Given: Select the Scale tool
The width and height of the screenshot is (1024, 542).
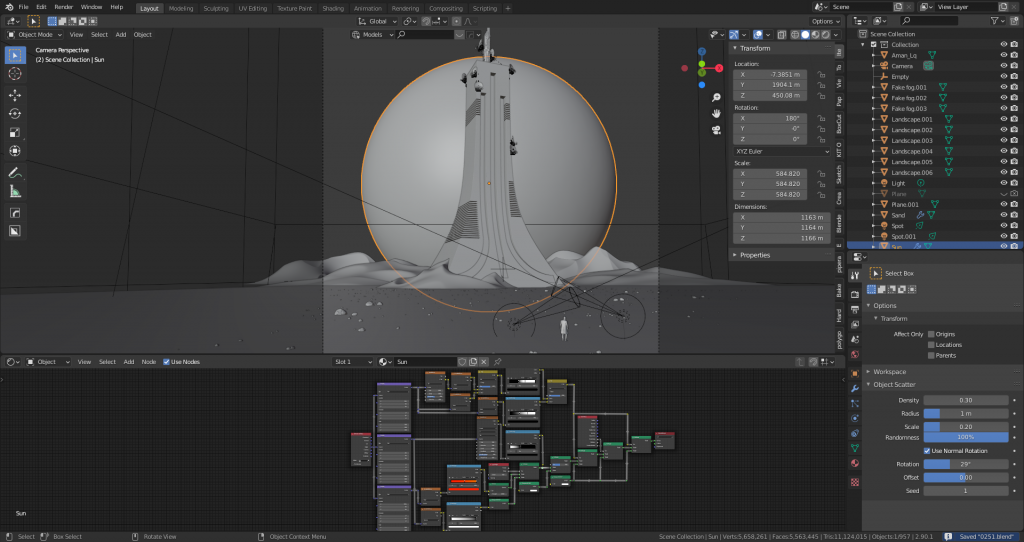Looking at the screenshot, I should coord(15,133).
